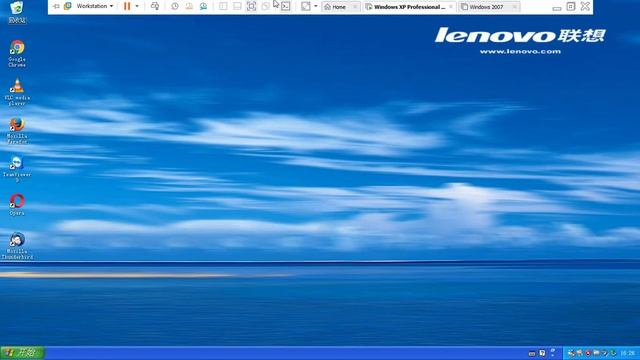Click the send Ctrl+Alt+Del toolbar icon
The image size is (640, 360).
(x=155, y=6)
